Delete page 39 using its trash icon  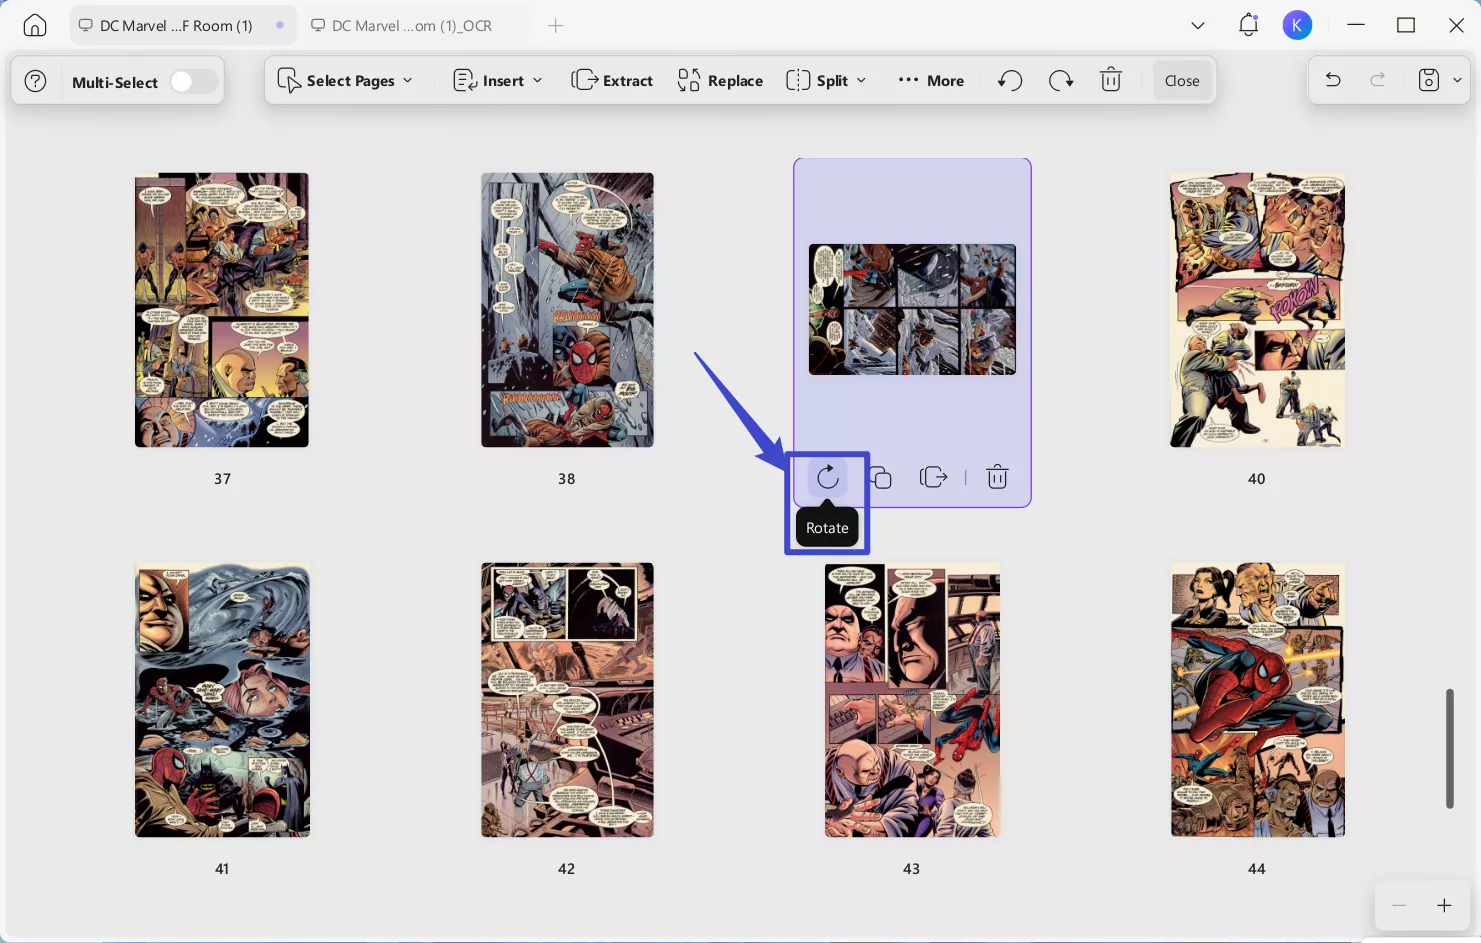coord(997,477)
